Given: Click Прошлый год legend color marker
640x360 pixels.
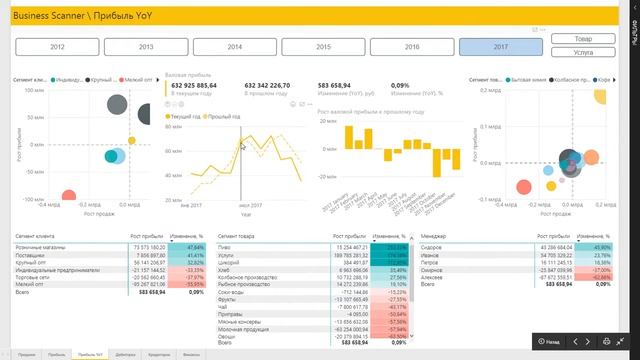Looking at the screenshot, I should pyautogui.click(x=205, y=116).
